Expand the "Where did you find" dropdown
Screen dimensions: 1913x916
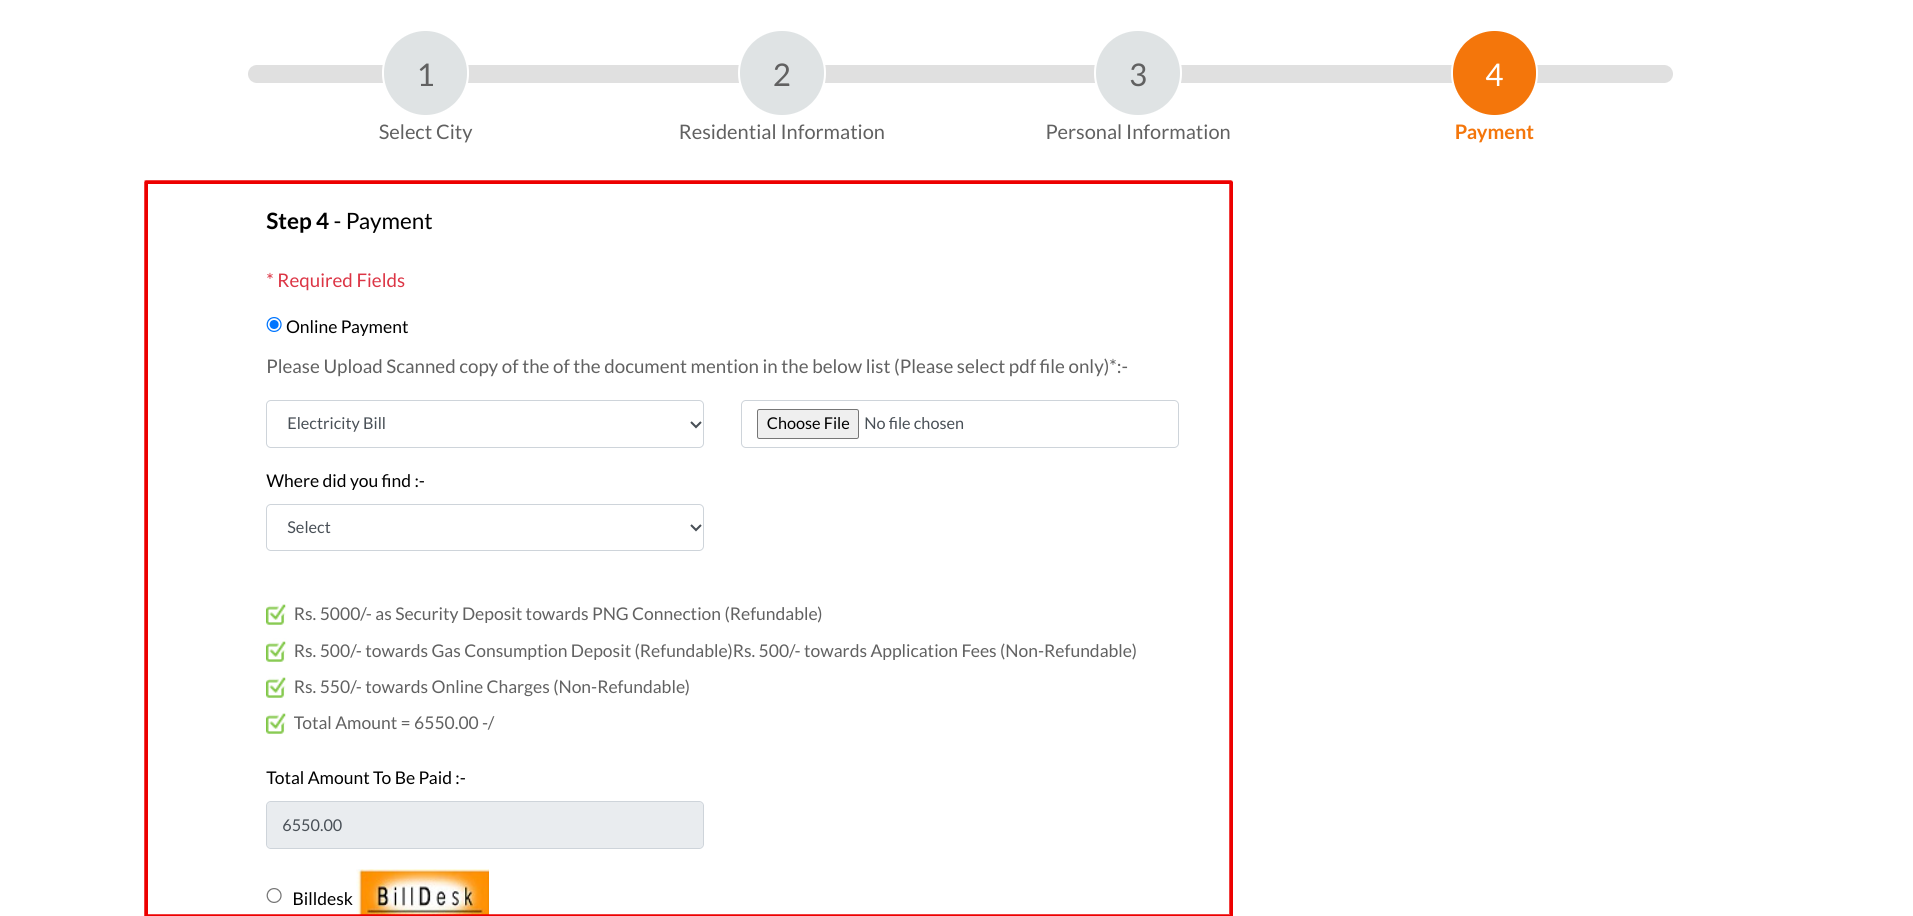coord(485,528)
